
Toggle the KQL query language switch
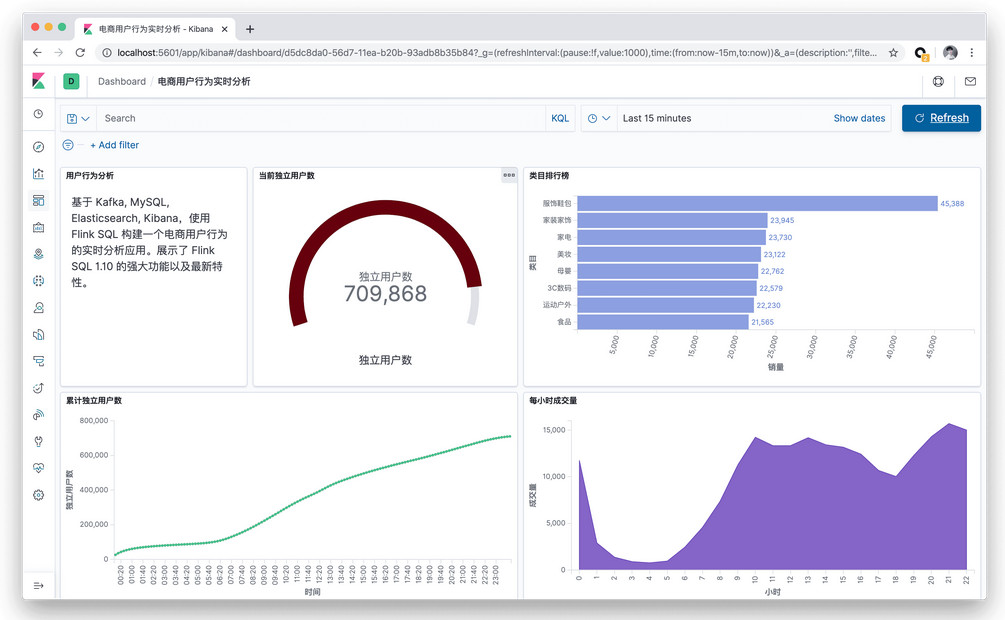[x=560, y=118]
